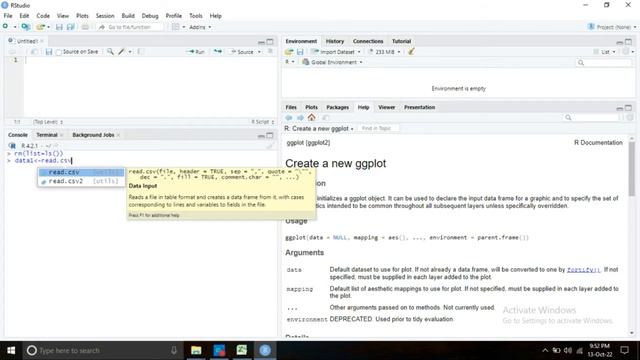
Task: Switch to the Tutorial tab
Action: pos(401,41)
